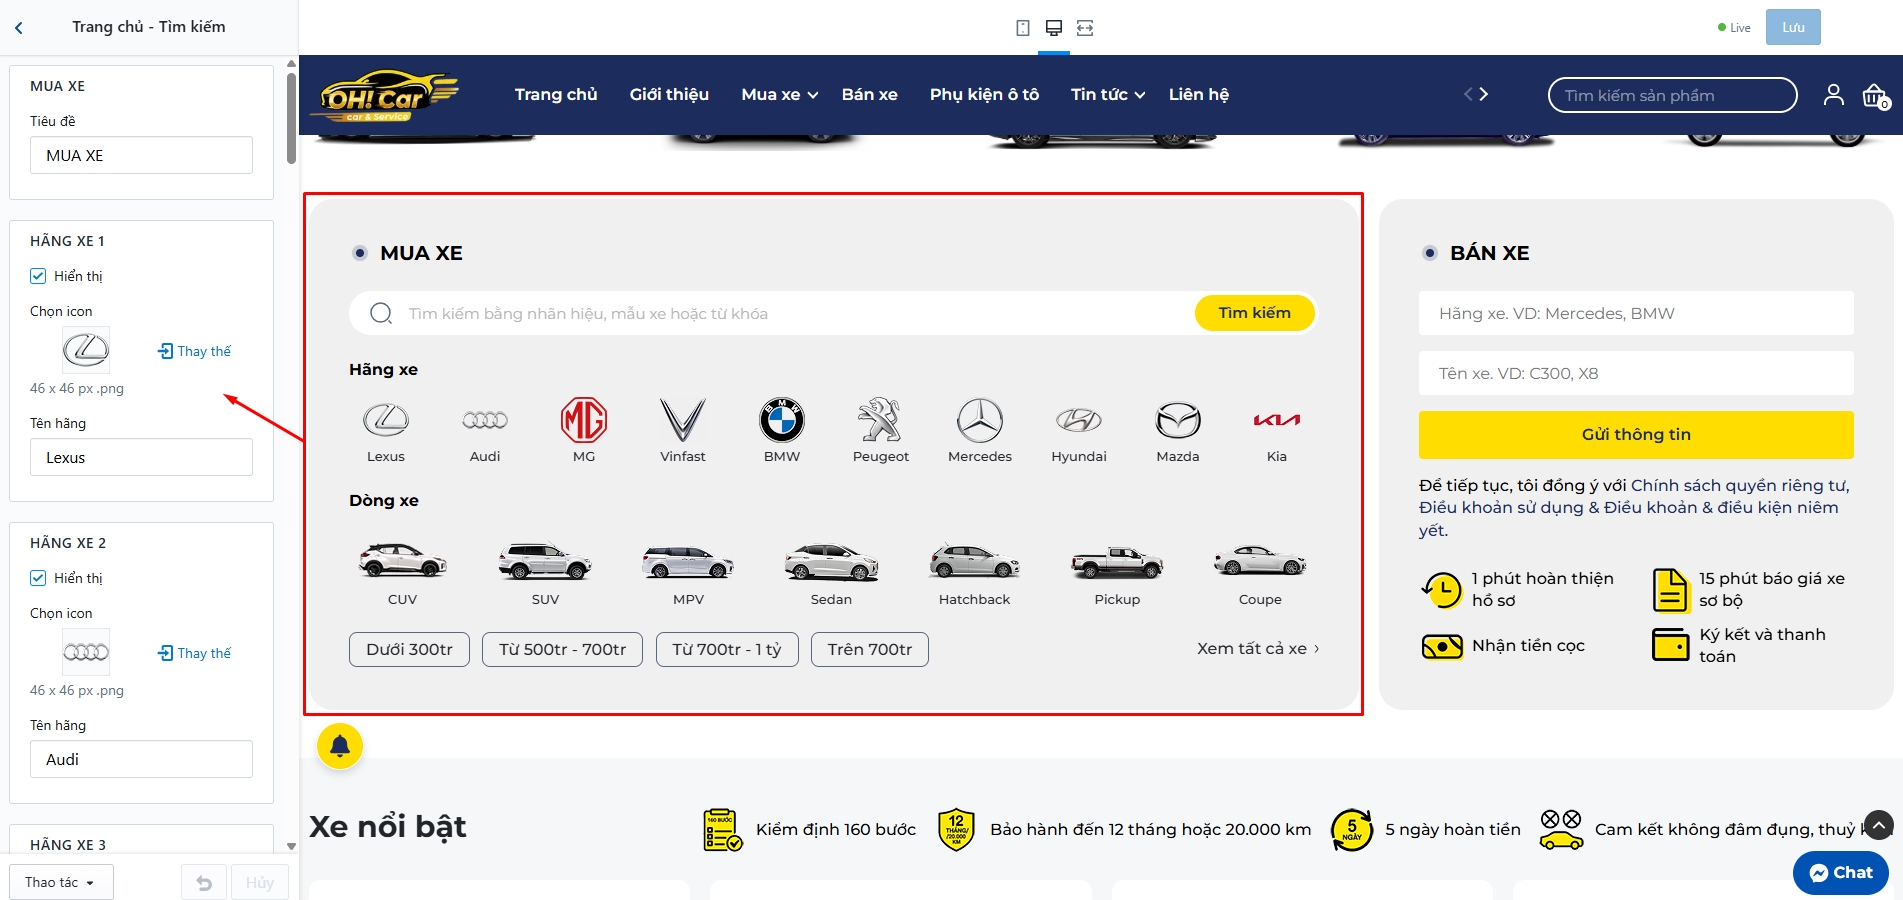Toggle Hiển thị checkbox for Hãng xe 2
The image size is (1903, 900).
pyautogui.click(x=38, y=578)
